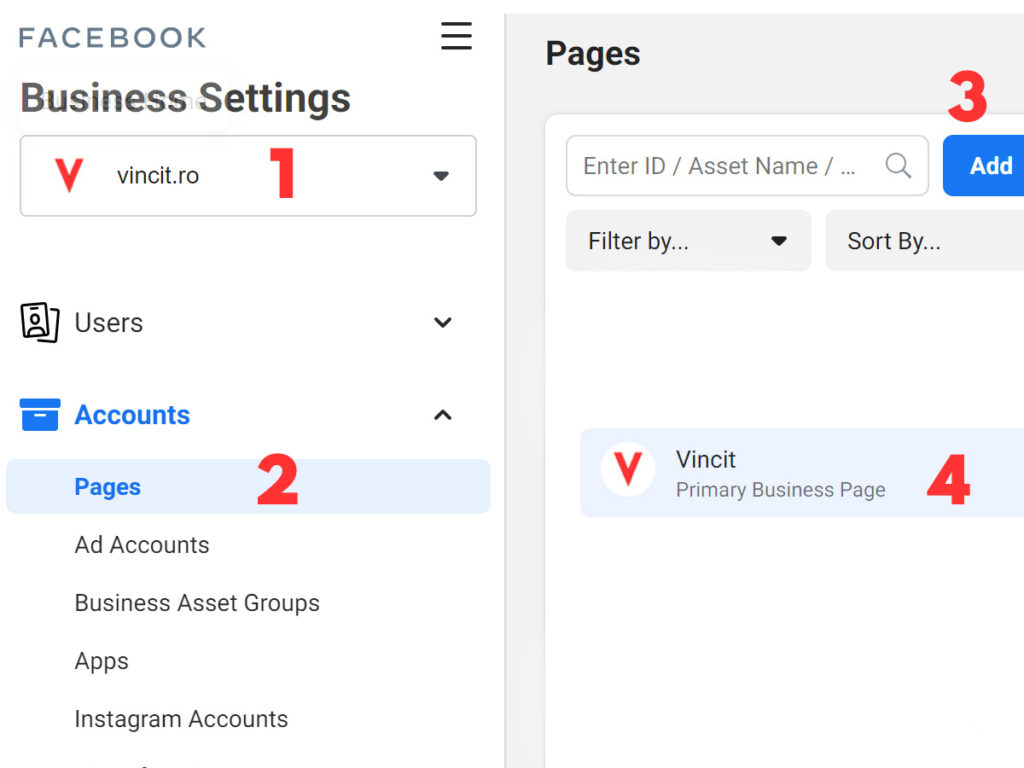The image size is (1024, 768).
Task: Open the Filter by dropdown
Action: tap(688, 240)
